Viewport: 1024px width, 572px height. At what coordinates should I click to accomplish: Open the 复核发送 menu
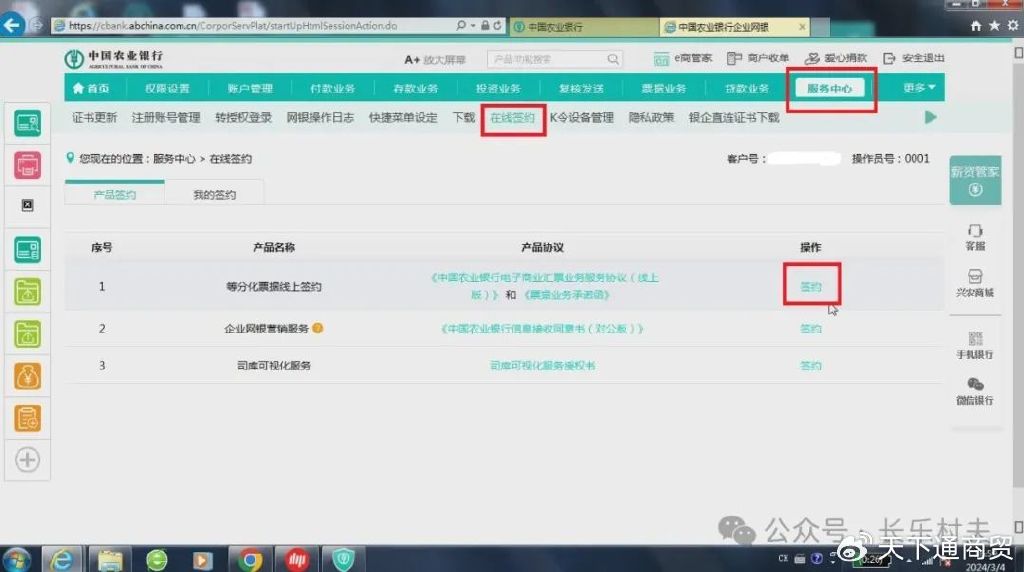pyautogui.click(x=581, y=88)
